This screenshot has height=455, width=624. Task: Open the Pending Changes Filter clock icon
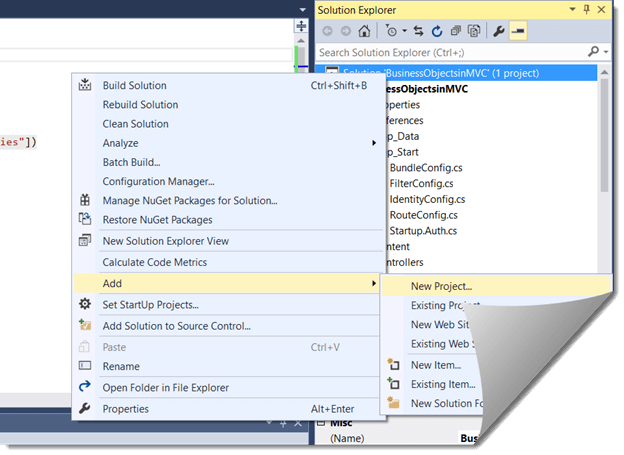tap(391, 31)
